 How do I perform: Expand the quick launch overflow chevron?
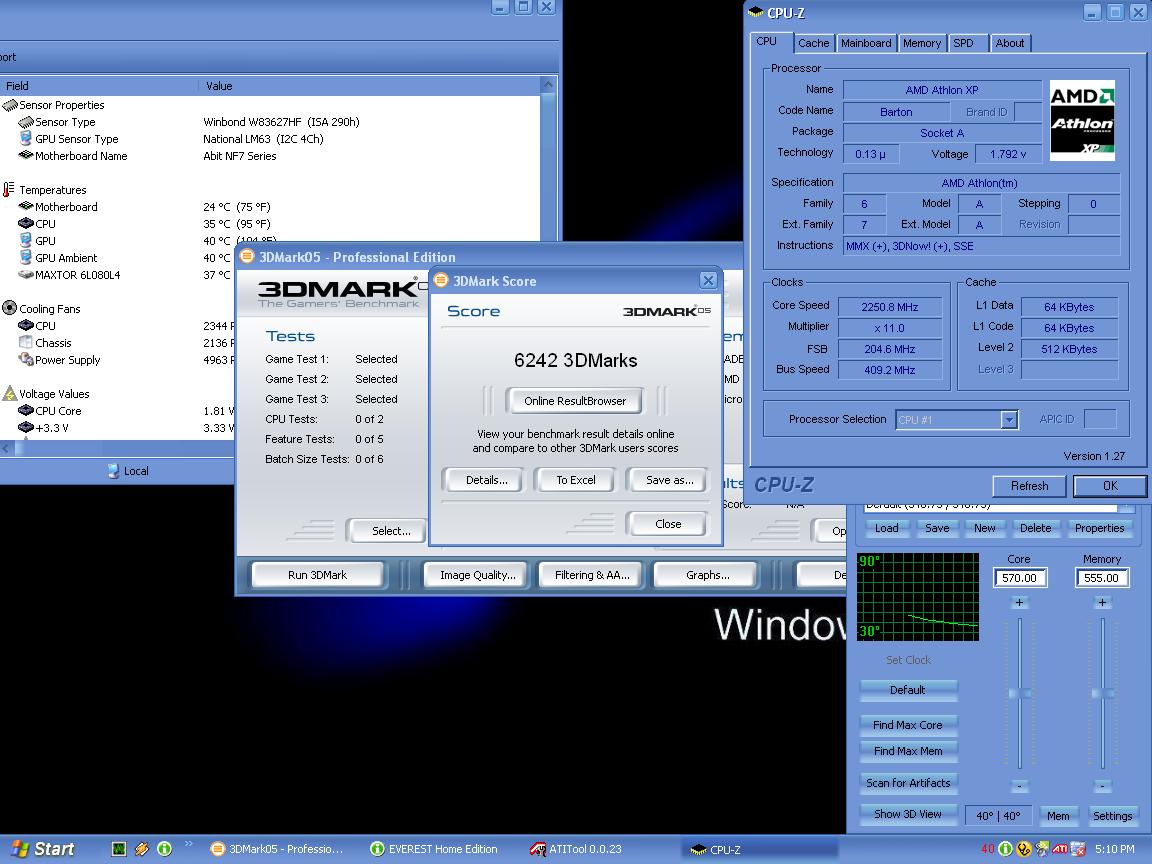click(189, 844)
